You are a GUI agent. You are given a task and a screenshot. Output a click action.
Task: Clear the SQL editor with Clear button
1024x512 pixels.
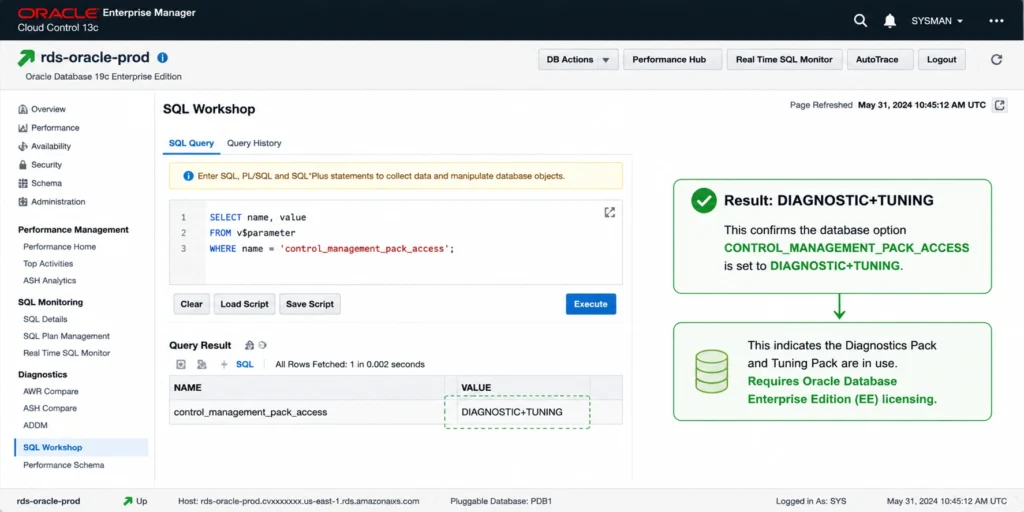point(191,304)
